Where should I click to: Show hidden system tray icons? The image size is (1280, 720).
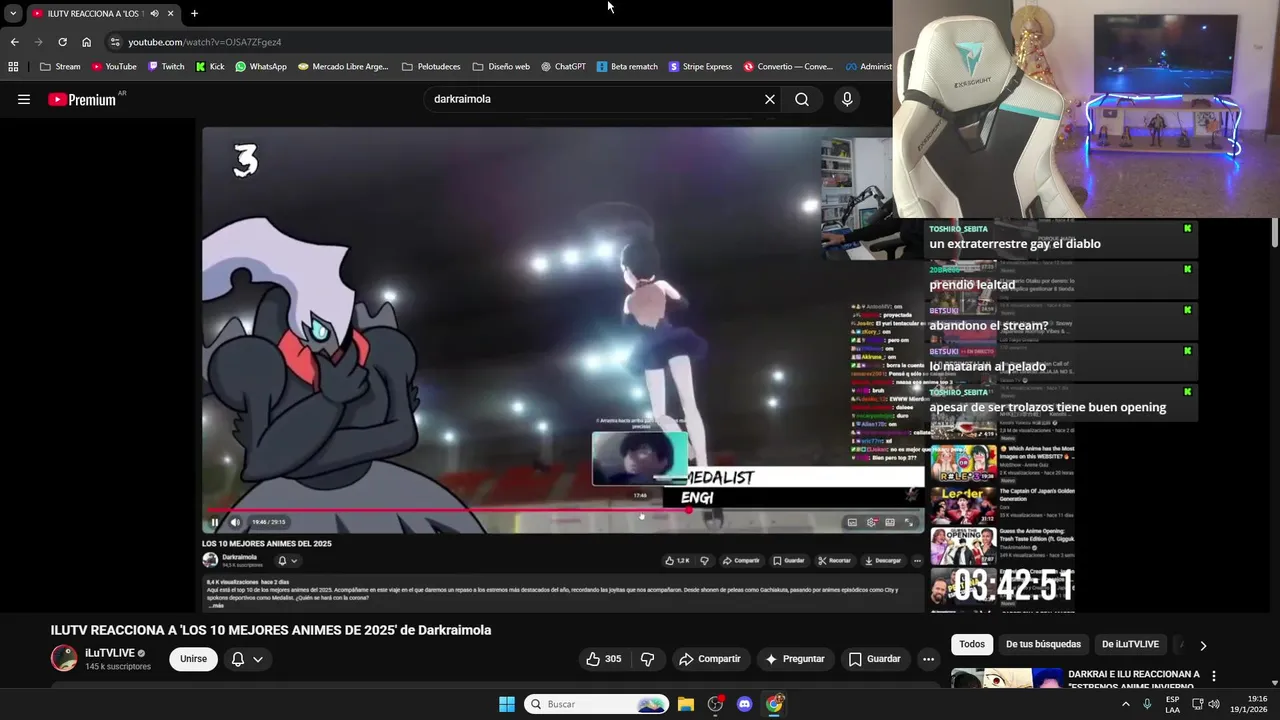tap(1126, 704)
